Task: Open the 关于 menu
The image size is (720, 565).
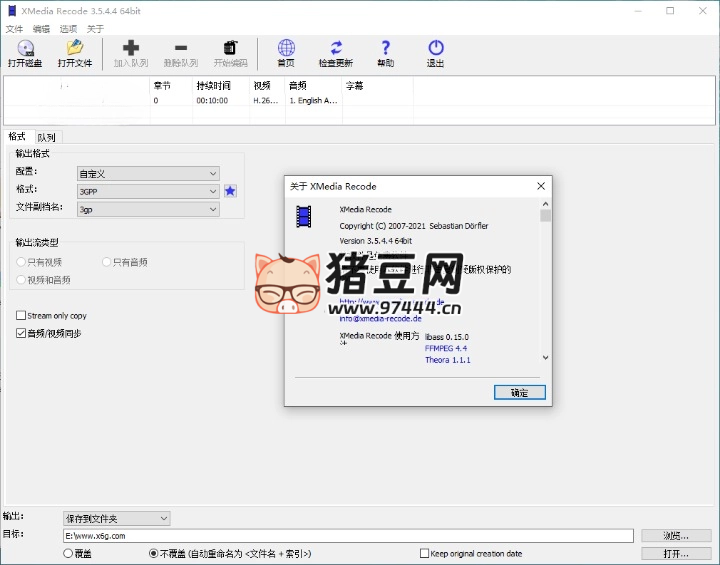Action: point(95,29)
